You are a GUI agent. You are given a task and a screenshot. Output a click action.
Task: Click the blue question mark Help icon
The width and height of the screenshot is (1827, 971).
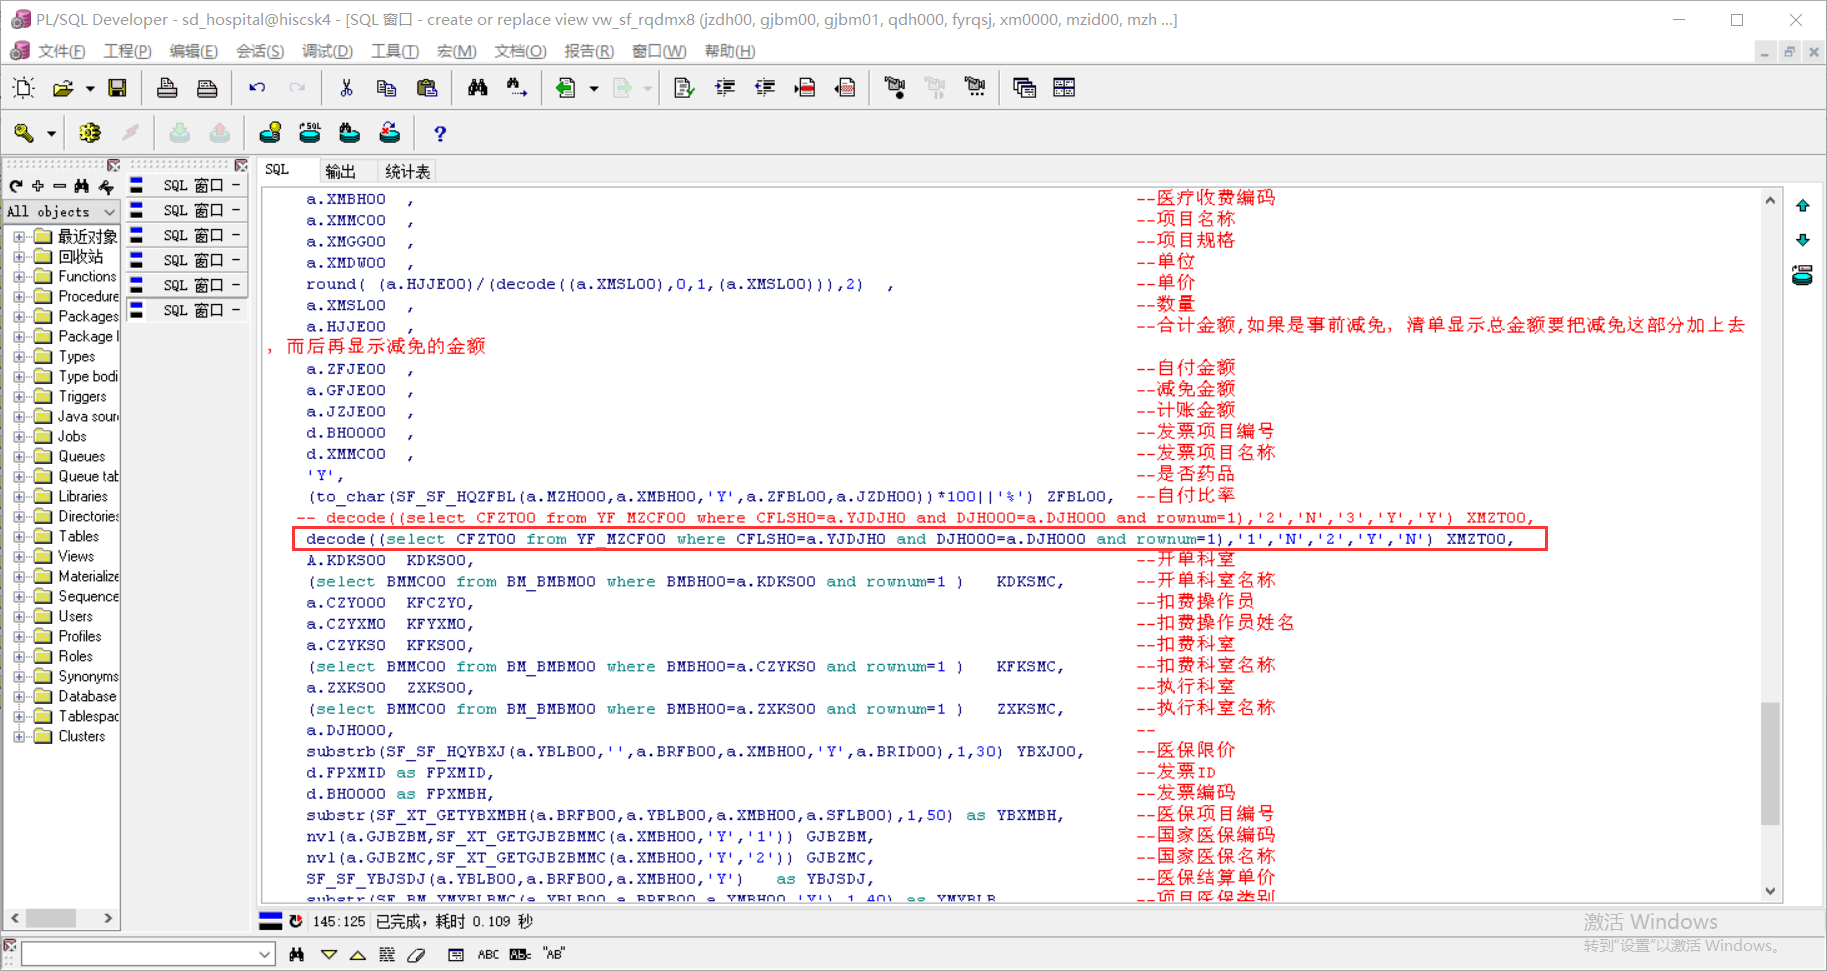[x=439, y=133]
